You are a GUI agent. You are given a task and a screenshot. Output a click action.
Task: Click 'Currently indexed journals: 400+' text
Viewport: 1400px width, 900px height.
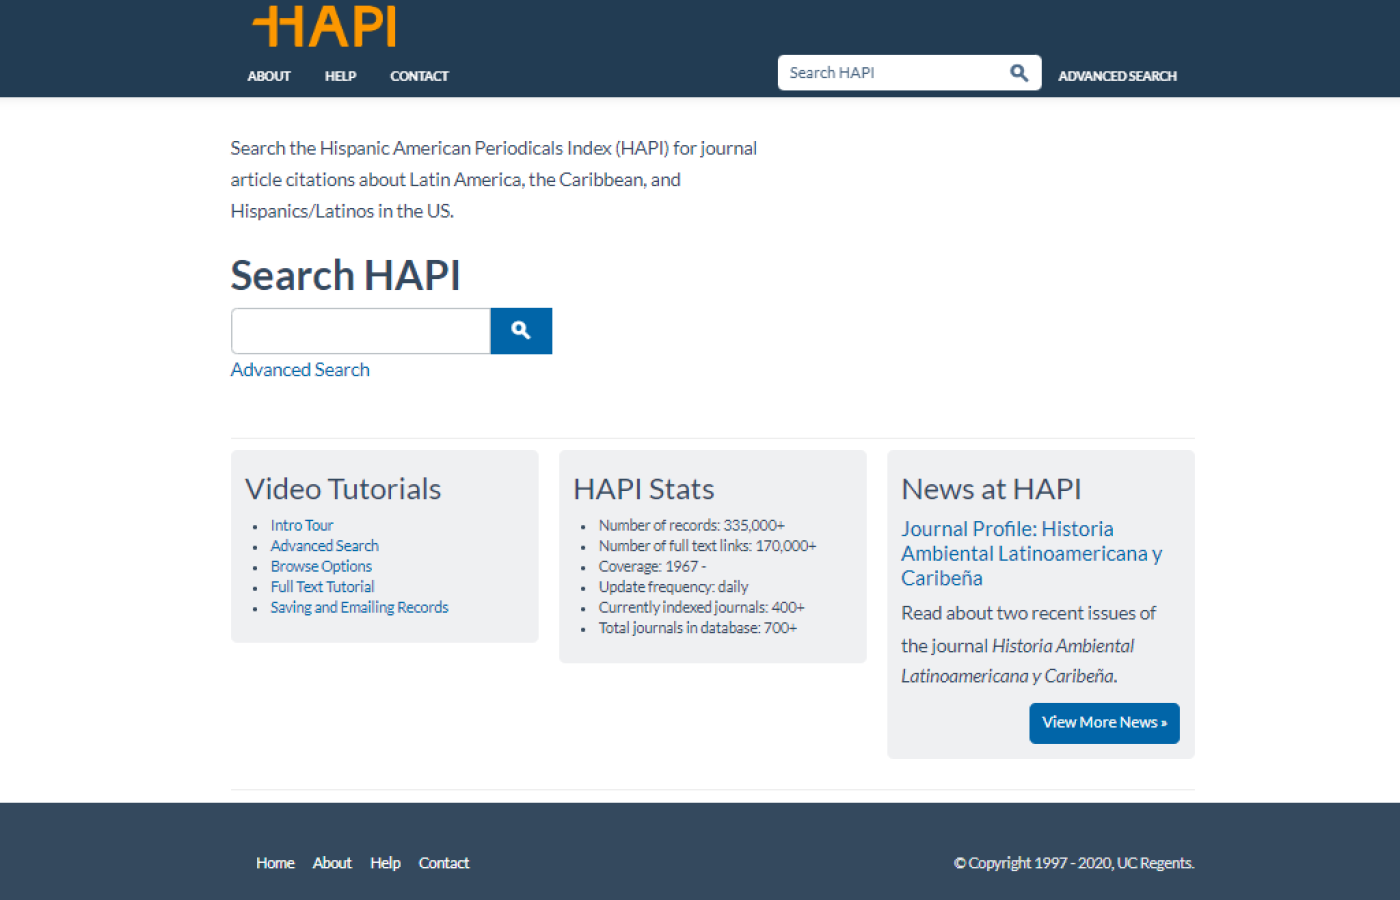click(x=702, y=607)
